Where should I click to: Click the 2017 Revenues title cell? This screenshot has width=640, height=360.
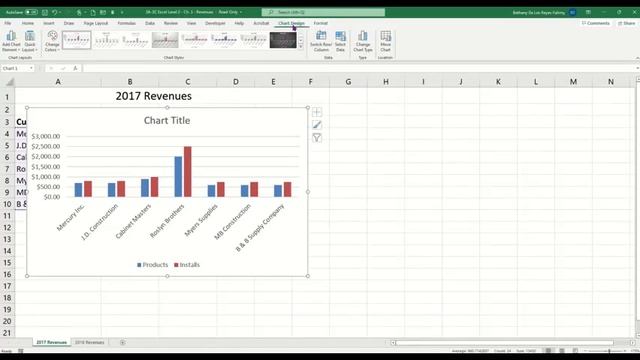point(153,96)
